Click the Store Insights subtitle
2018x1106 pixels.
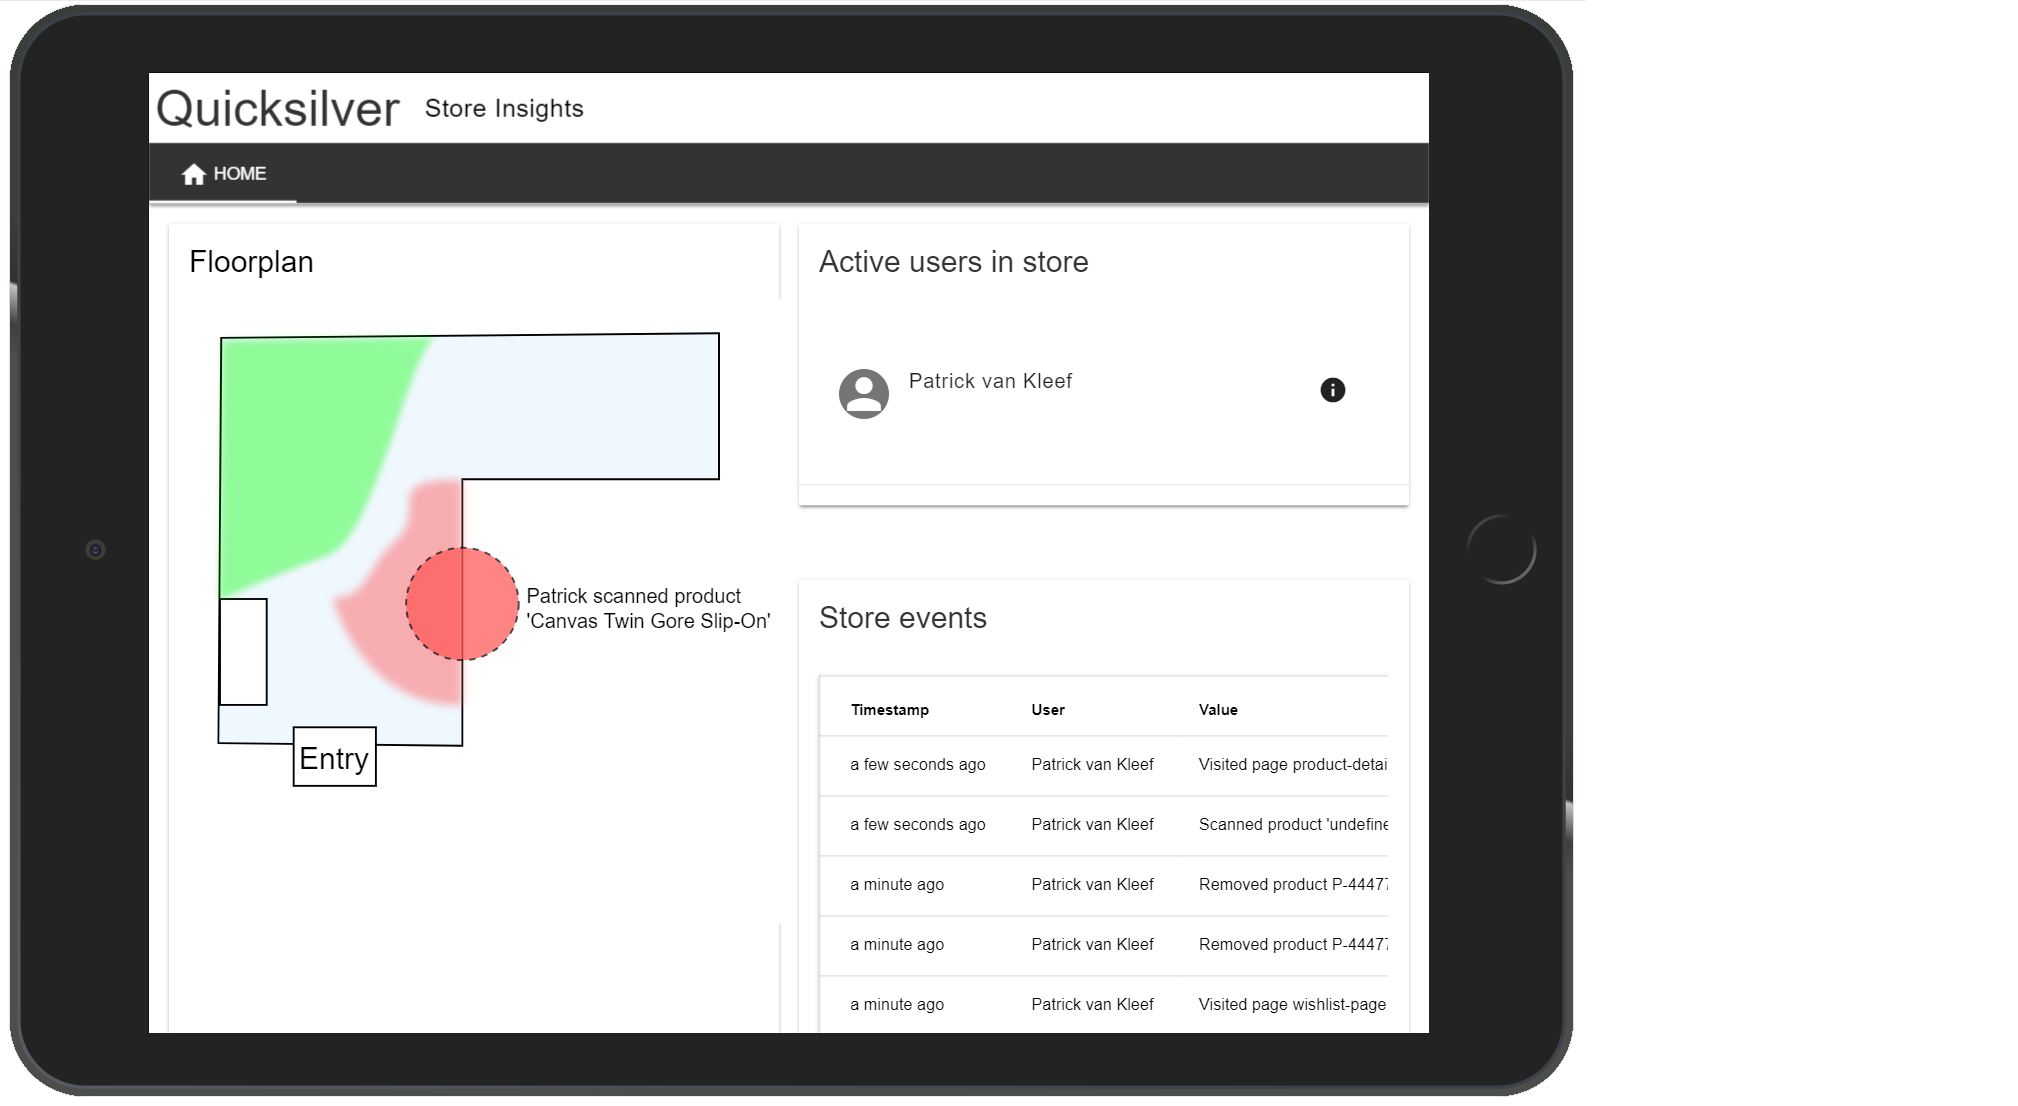pyautogui.click(x=504, y=108)
